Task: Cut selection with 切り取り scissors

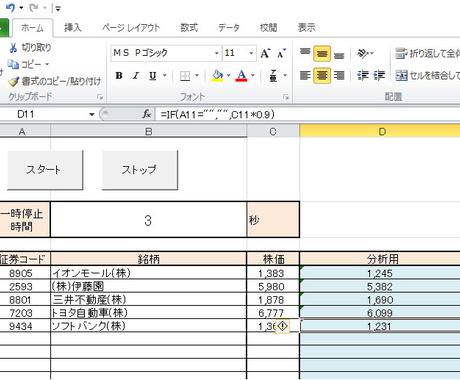Action: click(30, 48)
